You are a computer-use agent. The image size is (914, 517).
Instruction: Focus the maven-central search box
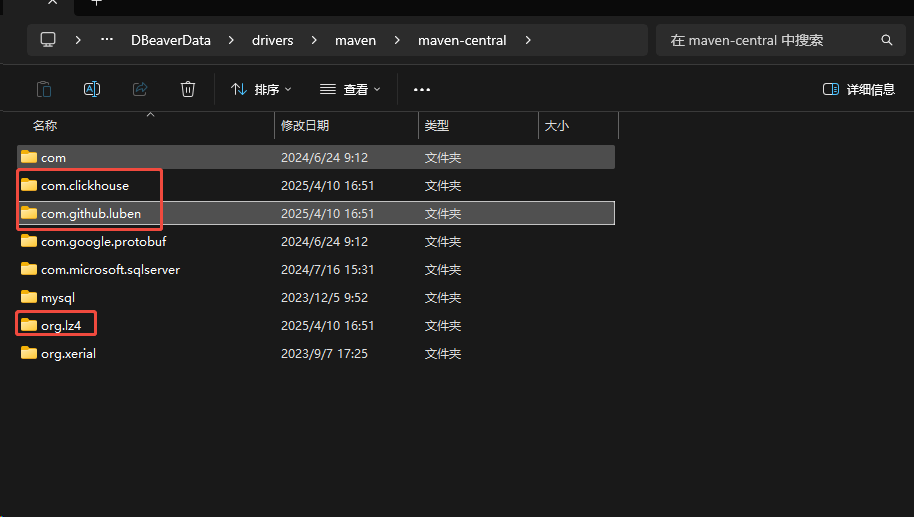781,40
